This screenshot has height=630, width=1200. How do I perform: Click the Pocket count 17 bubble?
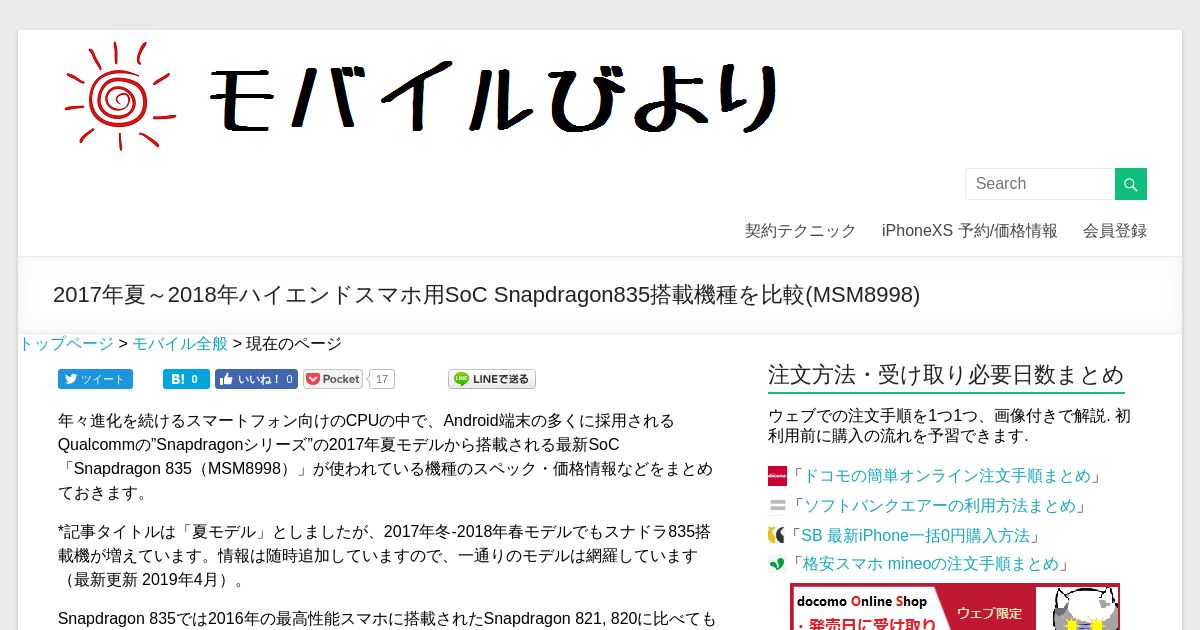(x=382, y=379)
